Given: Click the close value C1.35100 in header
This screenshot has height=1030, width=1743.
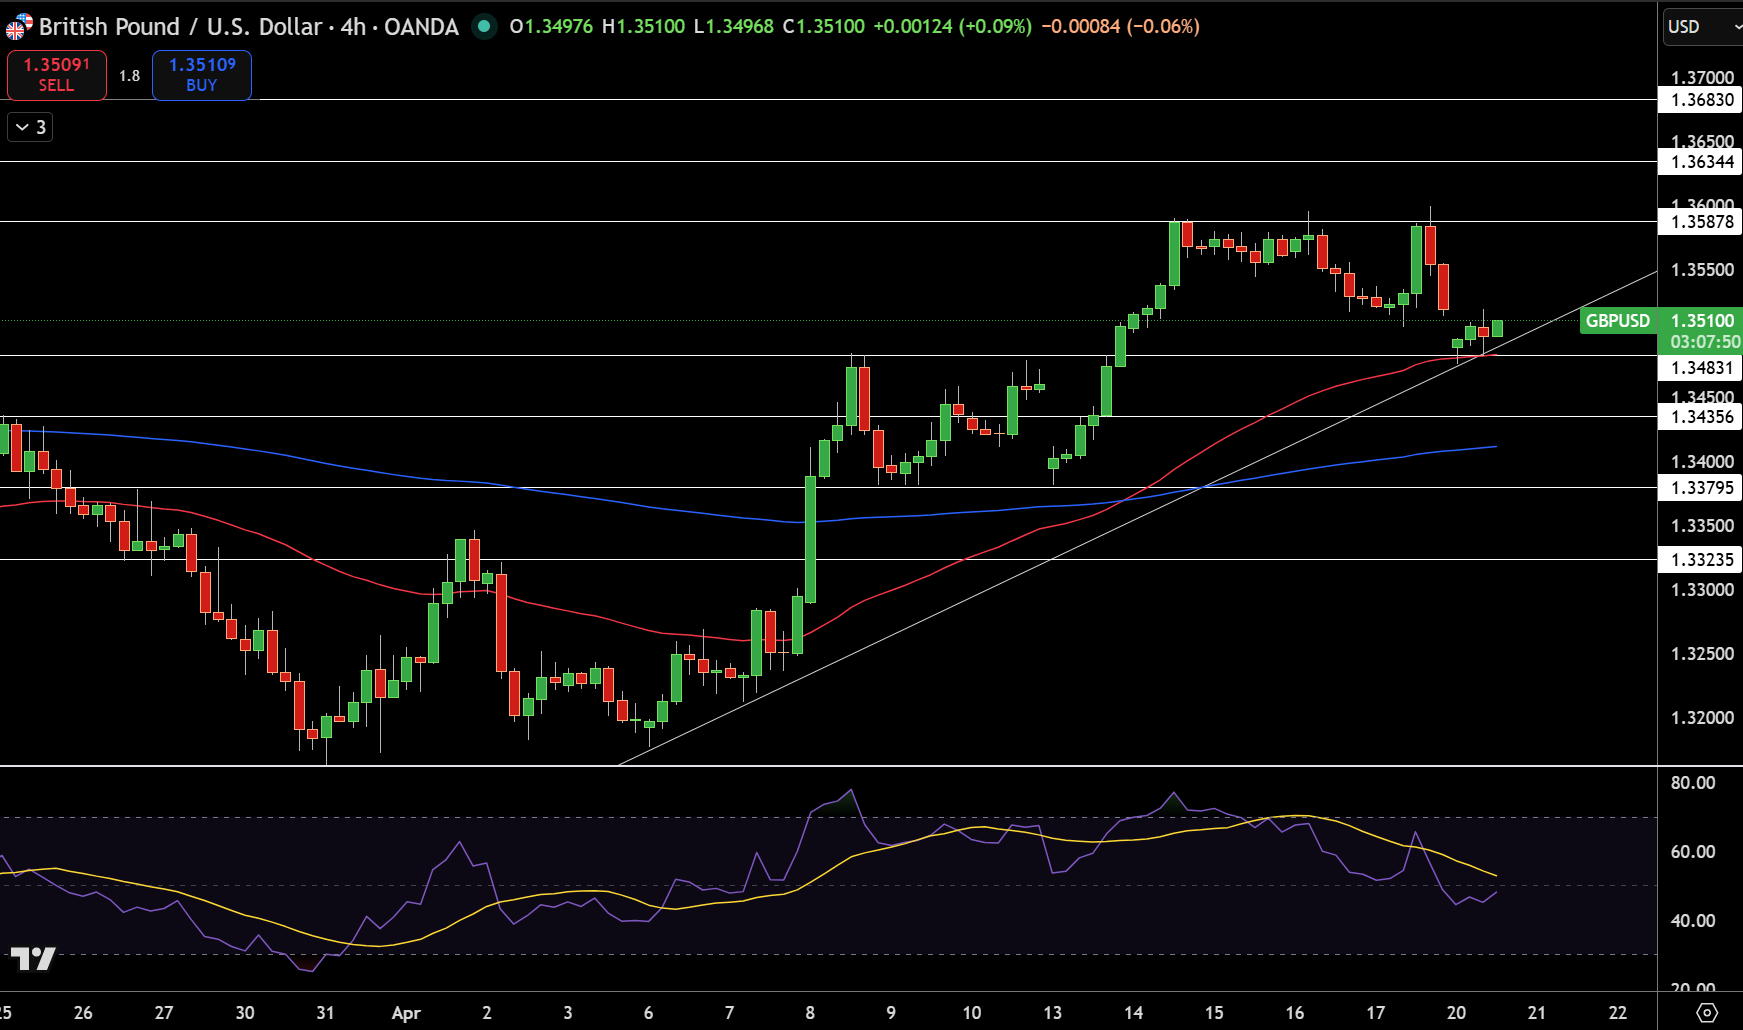Looking at the screenshot, I should (x=824, y=27).
